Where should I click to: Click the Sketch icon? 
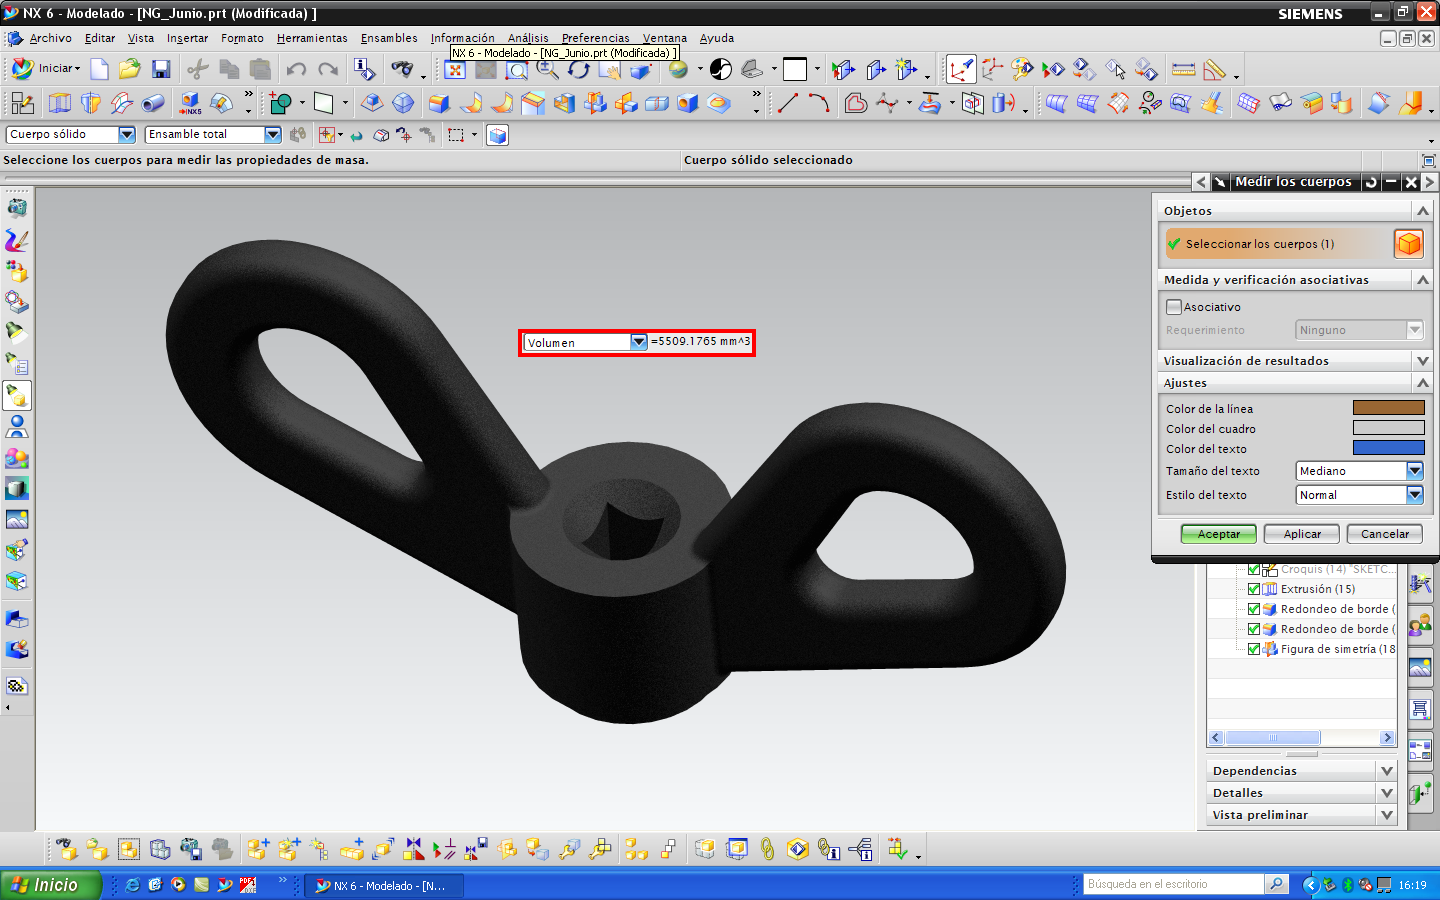tap(22, 103)
